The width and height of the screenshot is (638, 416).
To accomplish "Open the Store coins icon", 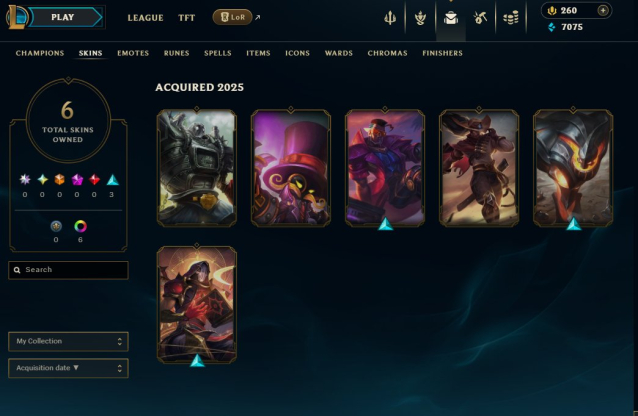I will coord(511,18).
